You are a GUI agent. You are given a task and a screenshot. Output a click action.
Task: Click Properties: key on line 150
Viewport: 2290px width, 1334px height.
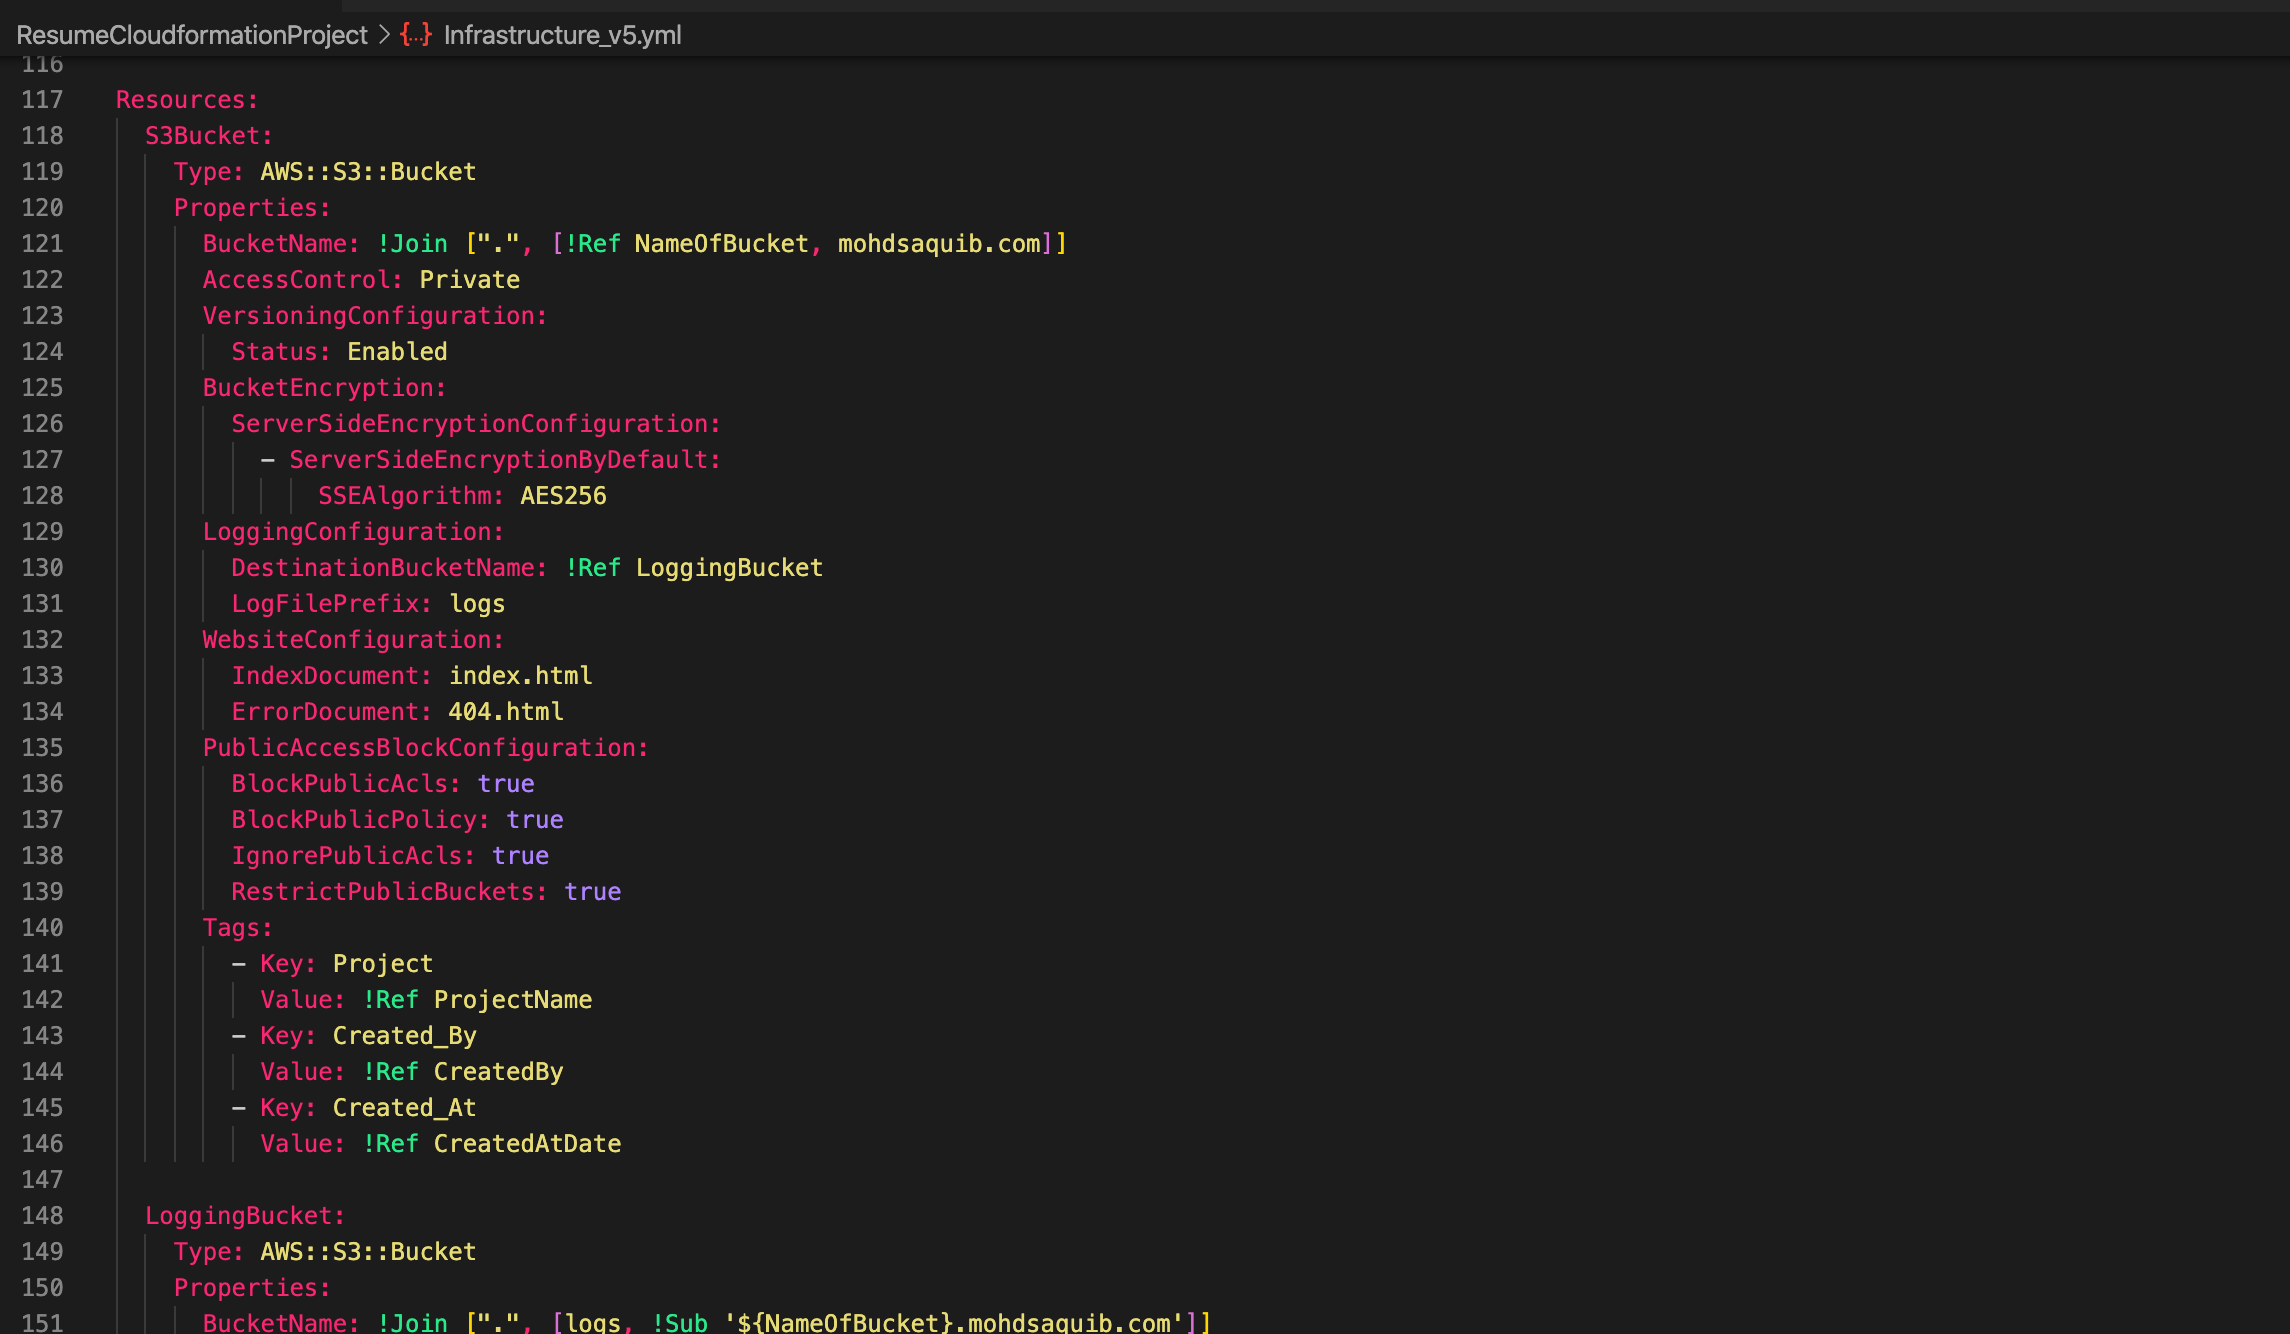pos(252,1288)
